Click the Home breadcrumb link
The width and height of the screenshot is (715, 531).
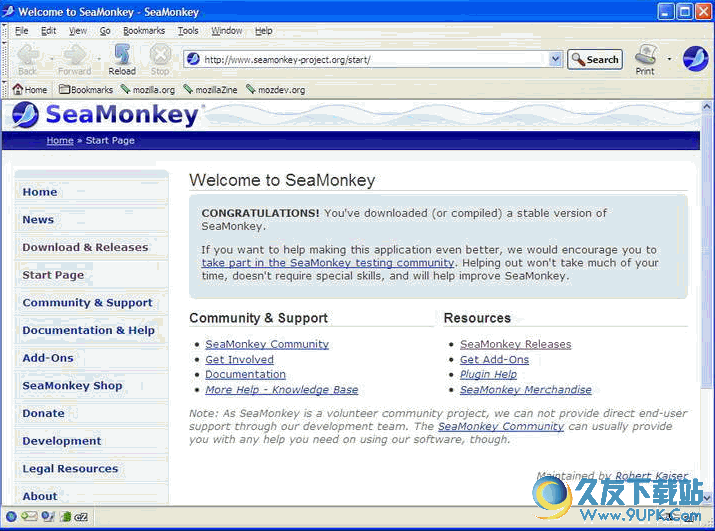pyautogui.click(x=60, y=141)
